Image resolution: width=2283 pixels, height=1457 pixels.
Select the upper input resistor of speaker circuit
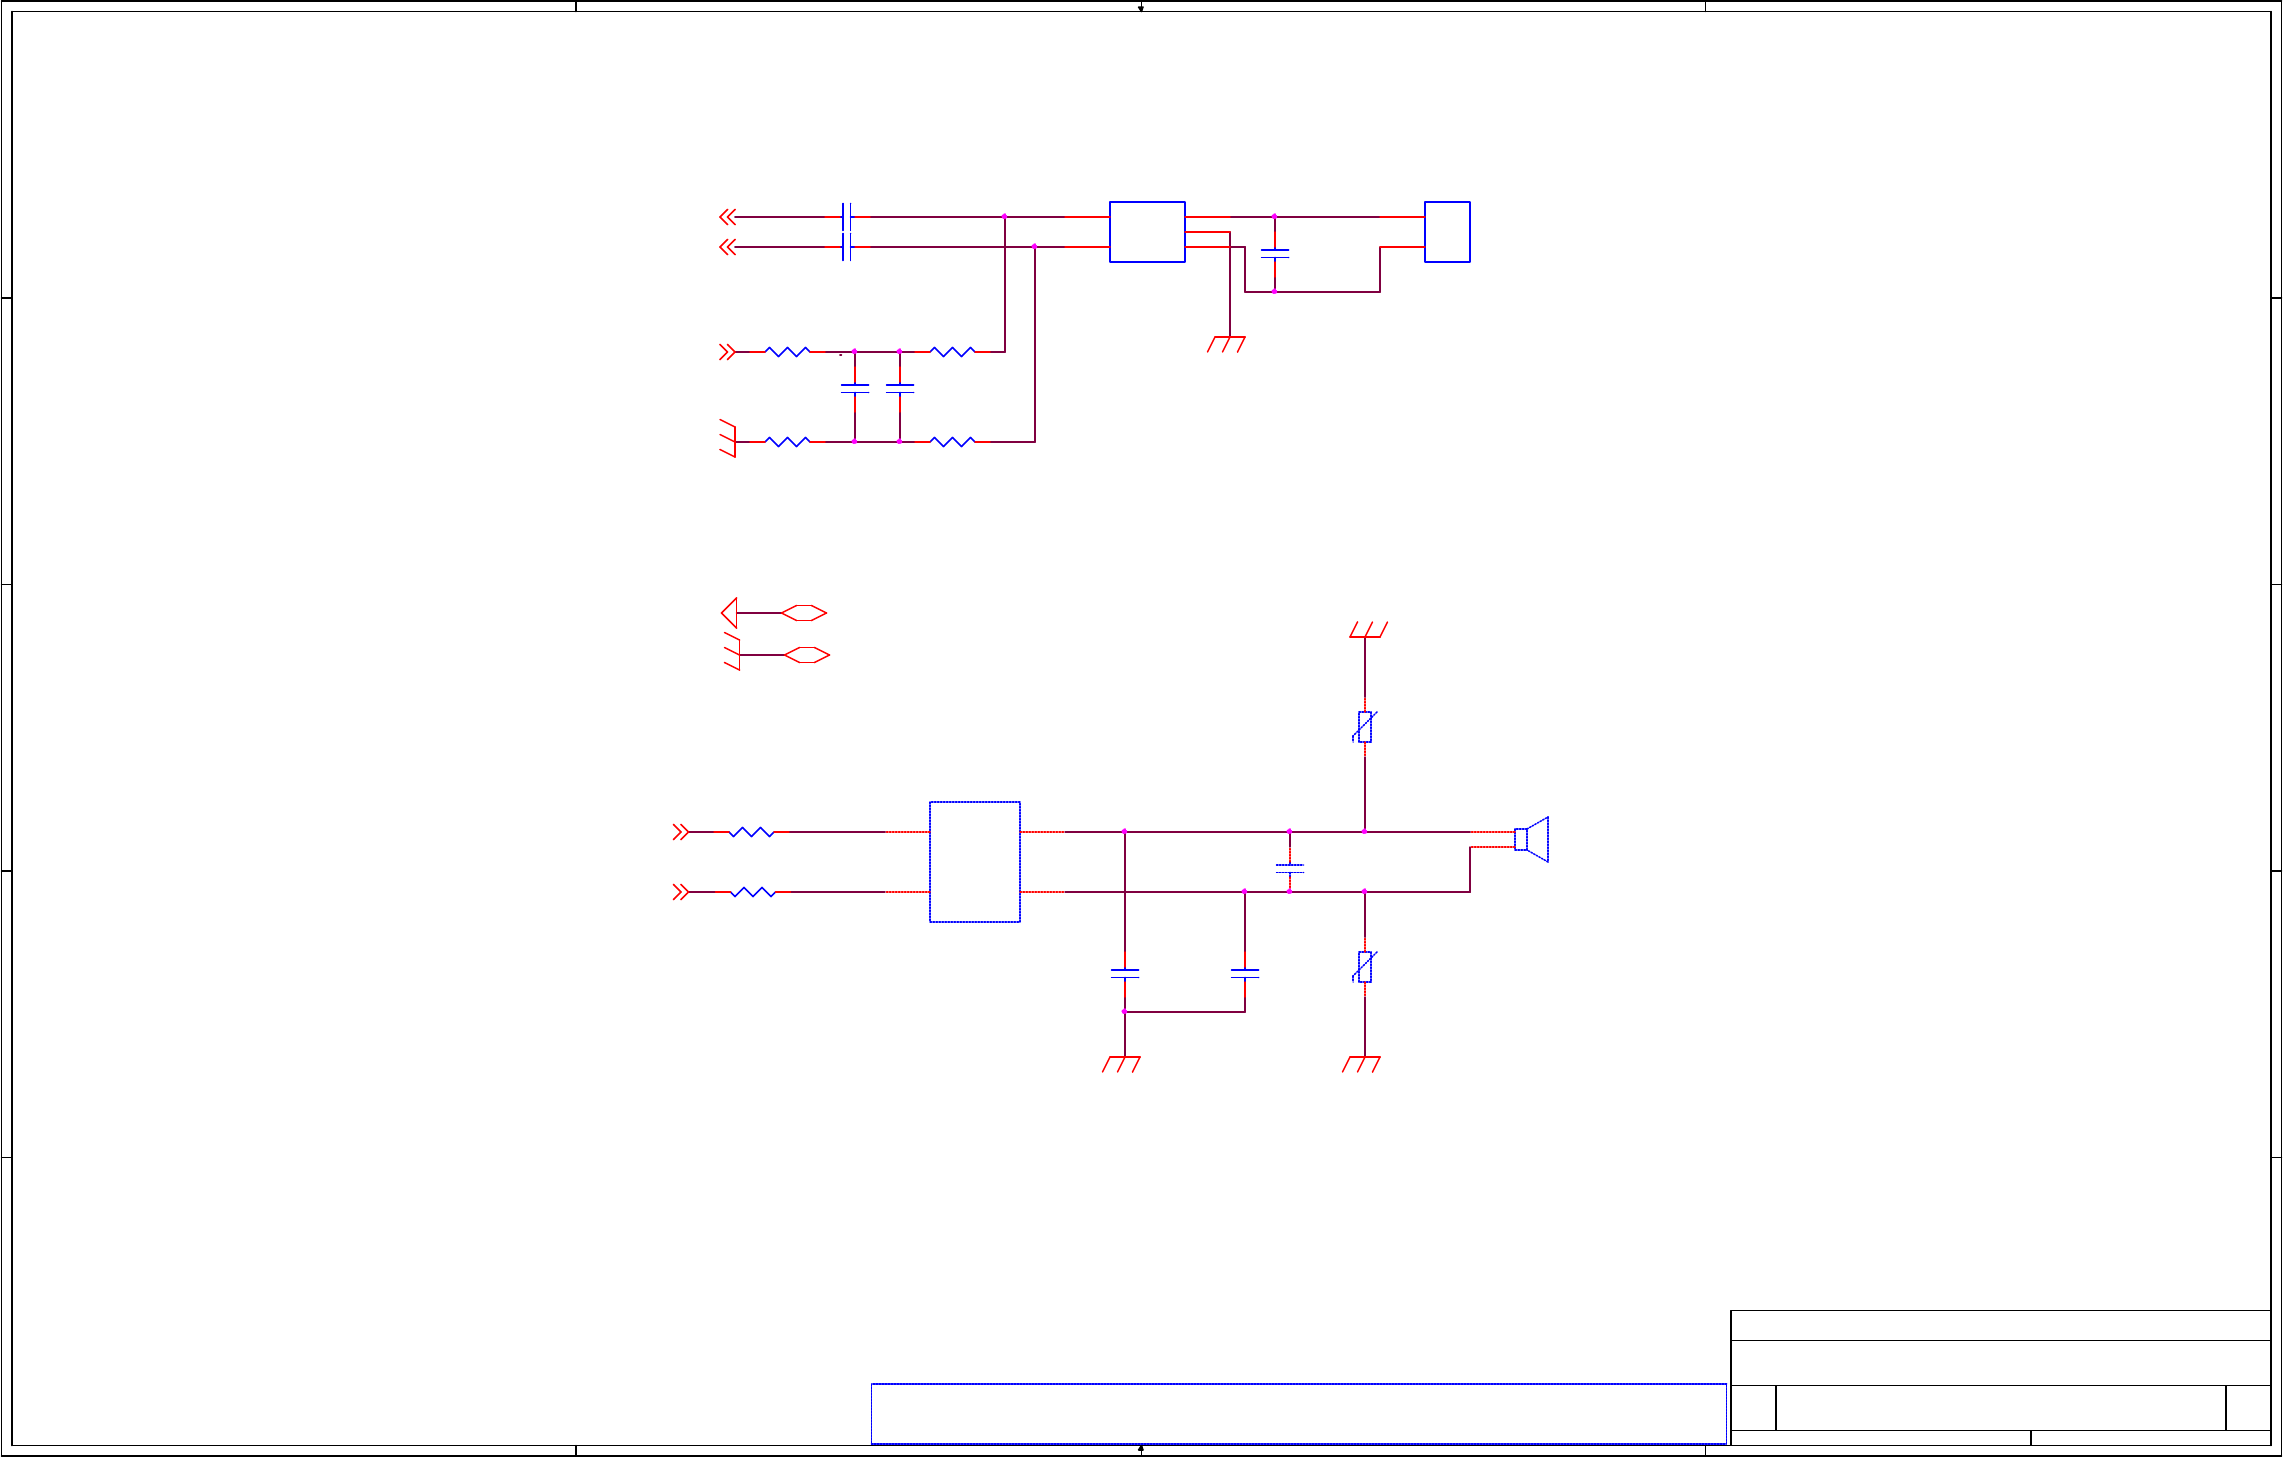pos(752,832)
